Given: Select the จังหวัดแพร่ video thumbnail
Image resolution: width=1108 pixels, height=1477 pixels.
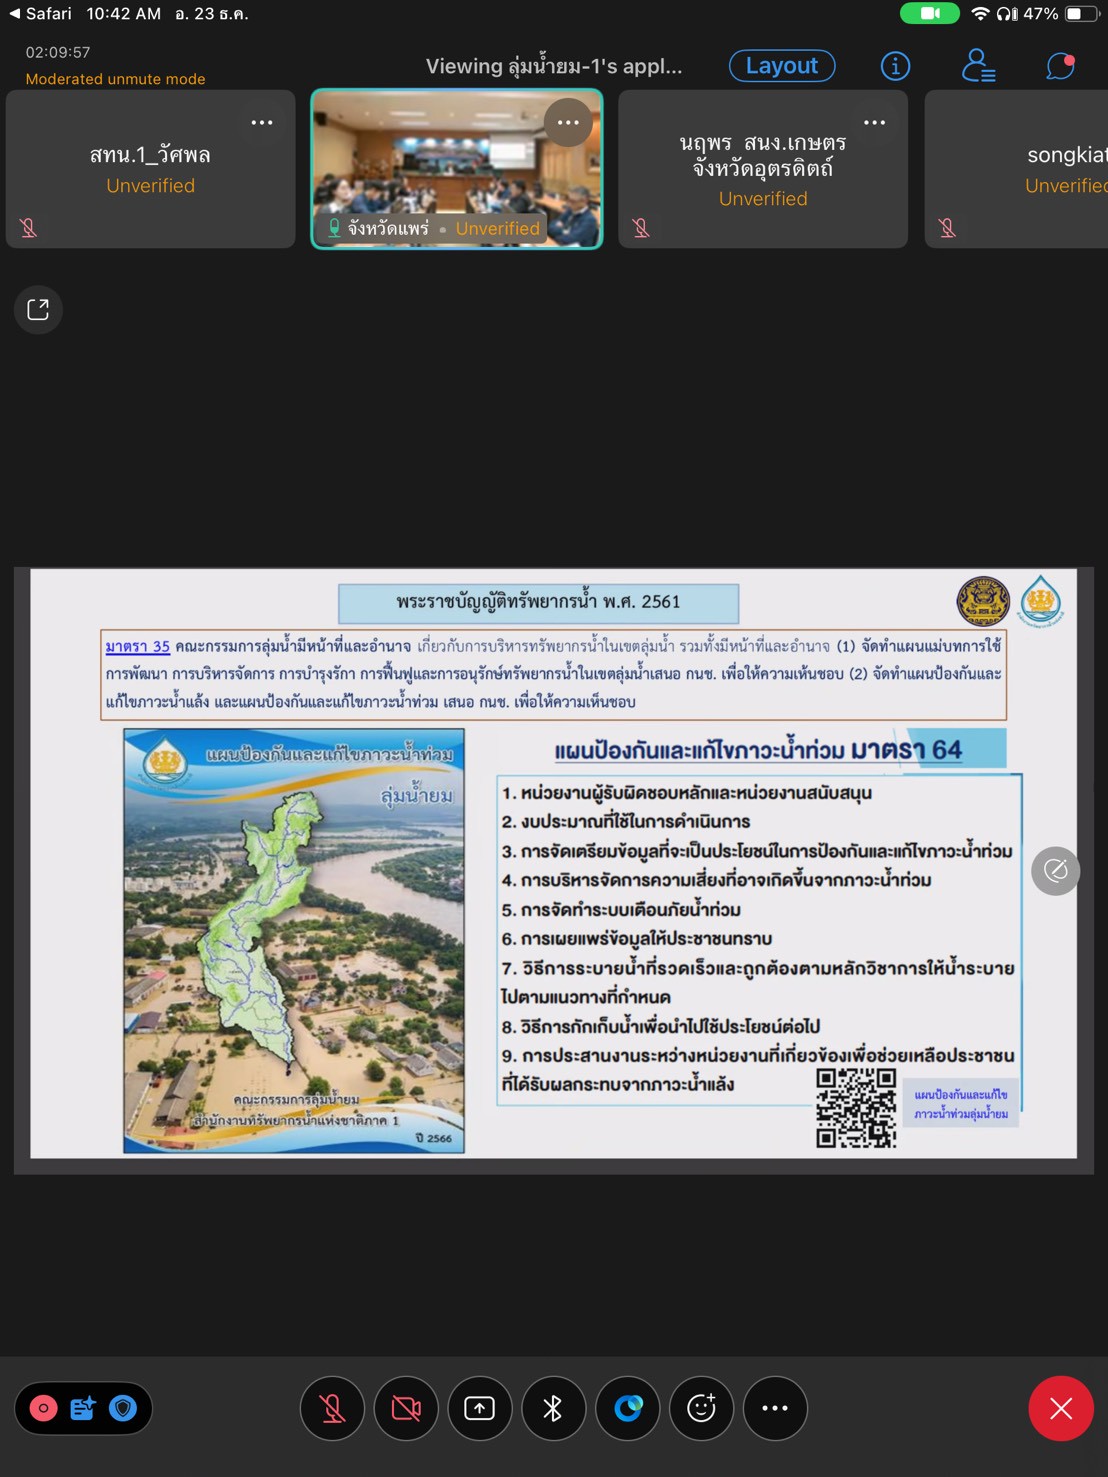Looking at the screenshot, I should click(x=456, y=170).
